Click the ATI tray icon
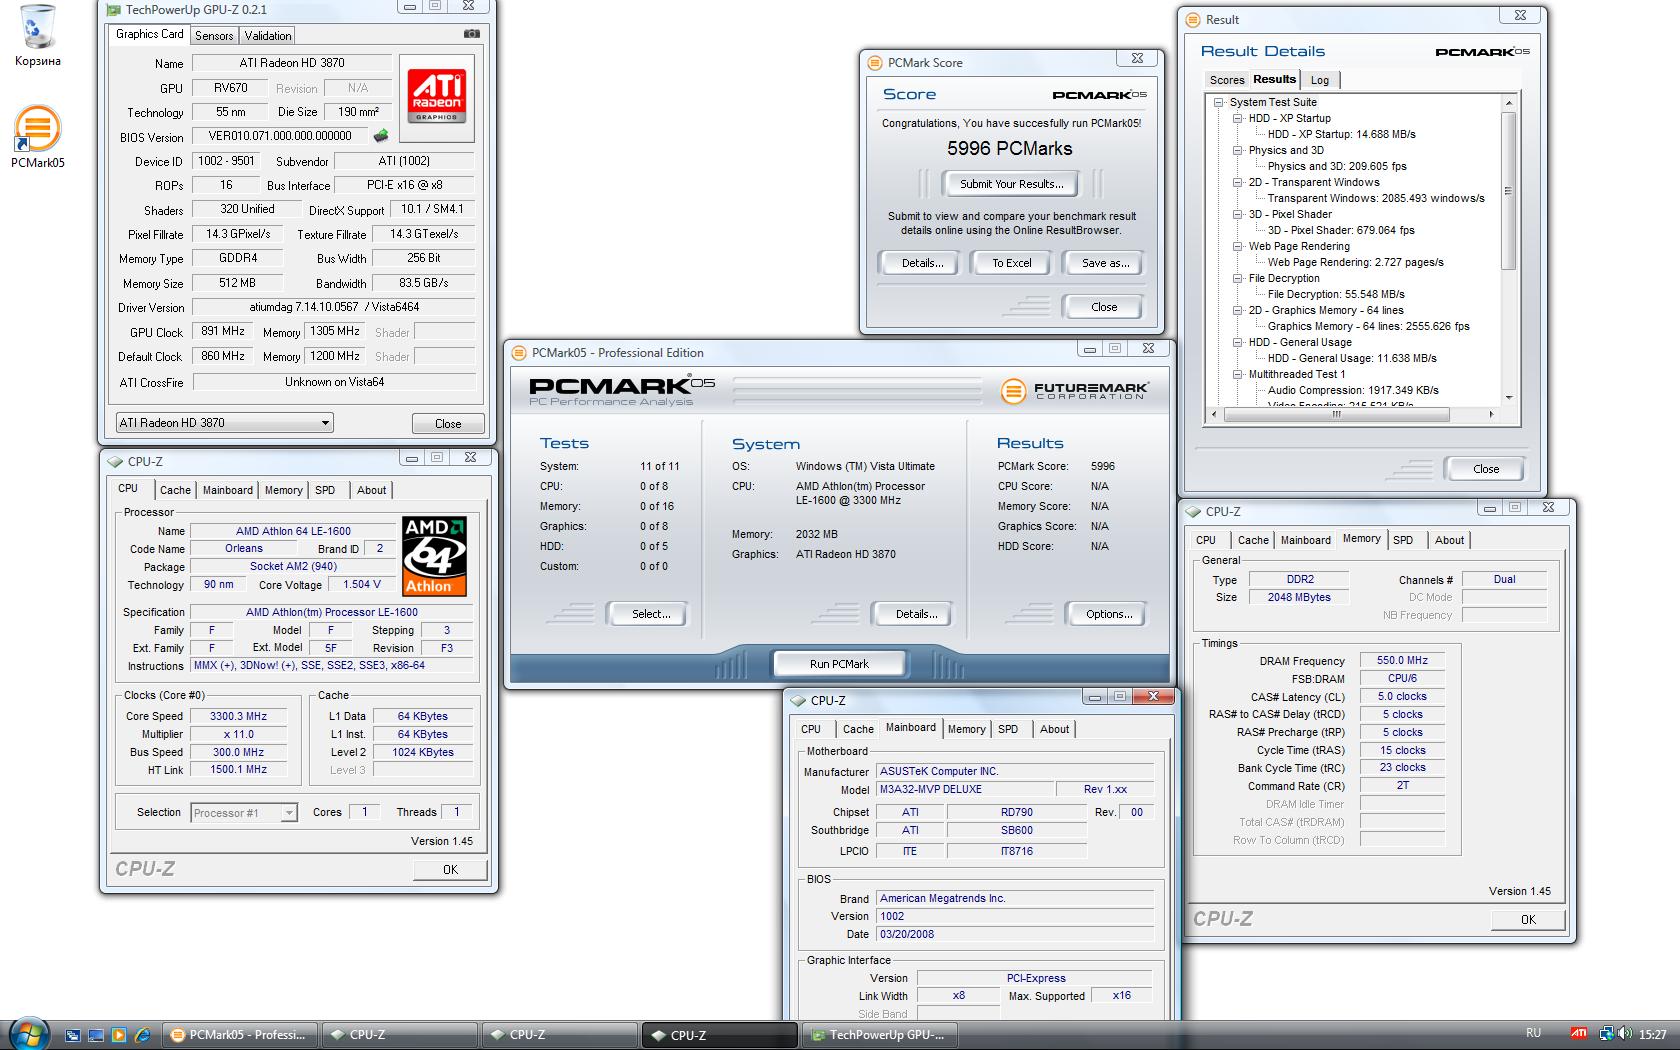 (x=1578, y=1034)
